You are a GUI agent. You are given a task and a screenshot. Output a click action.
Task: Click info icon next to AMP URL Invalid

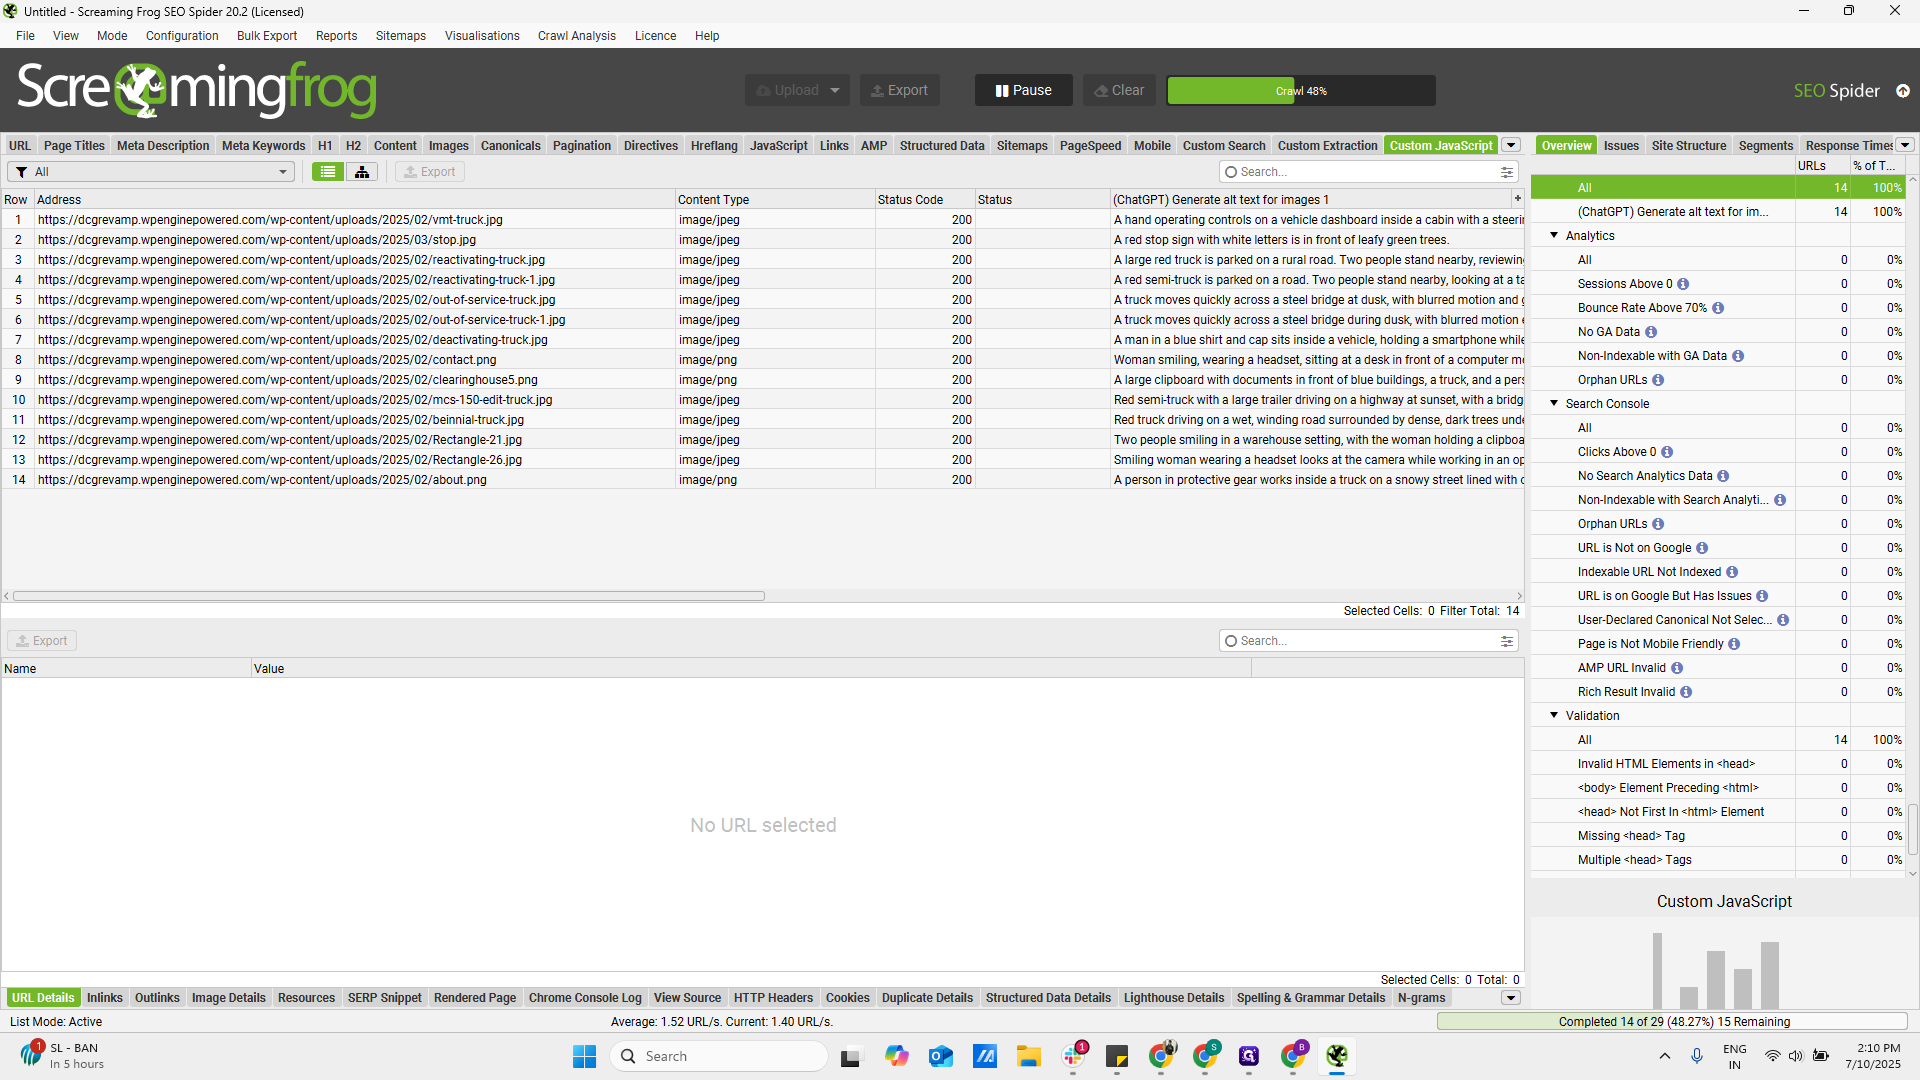click(x=1677, y=668)
